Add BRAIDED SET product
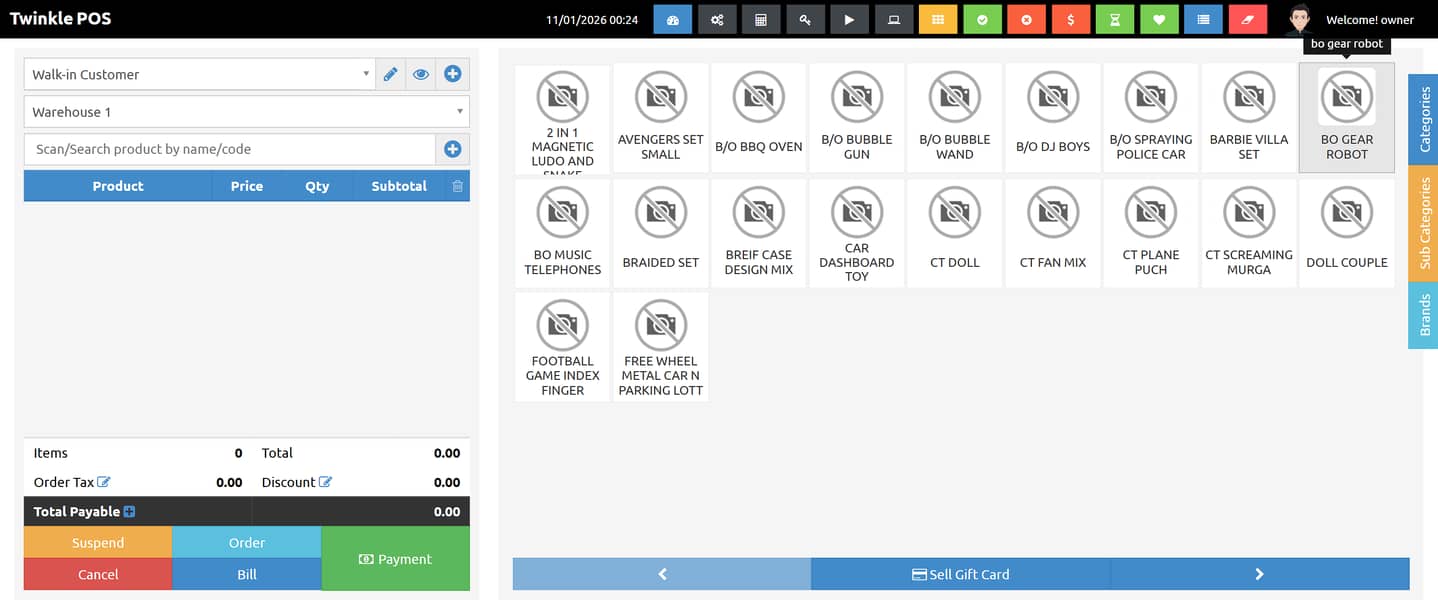The width and height of the screenshot is (1438, 600). point(661,234)
